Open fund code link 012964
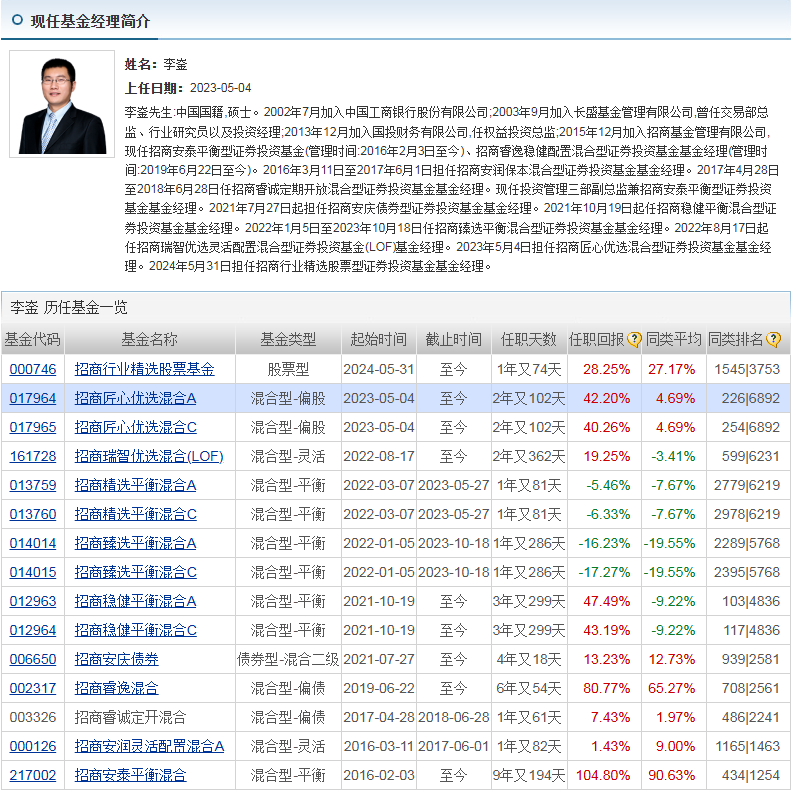 [33, 631]
